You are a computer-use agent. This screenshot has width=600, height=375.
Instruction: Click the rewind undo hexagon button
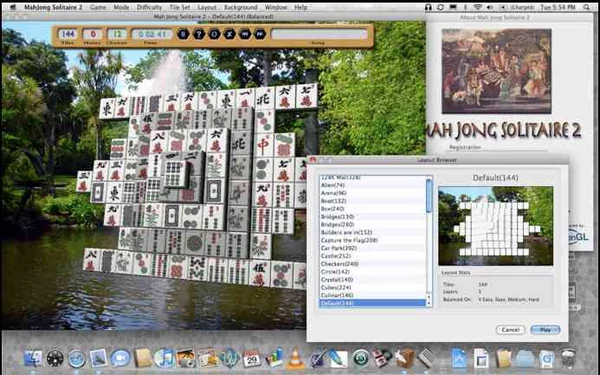tap(245, 34)
